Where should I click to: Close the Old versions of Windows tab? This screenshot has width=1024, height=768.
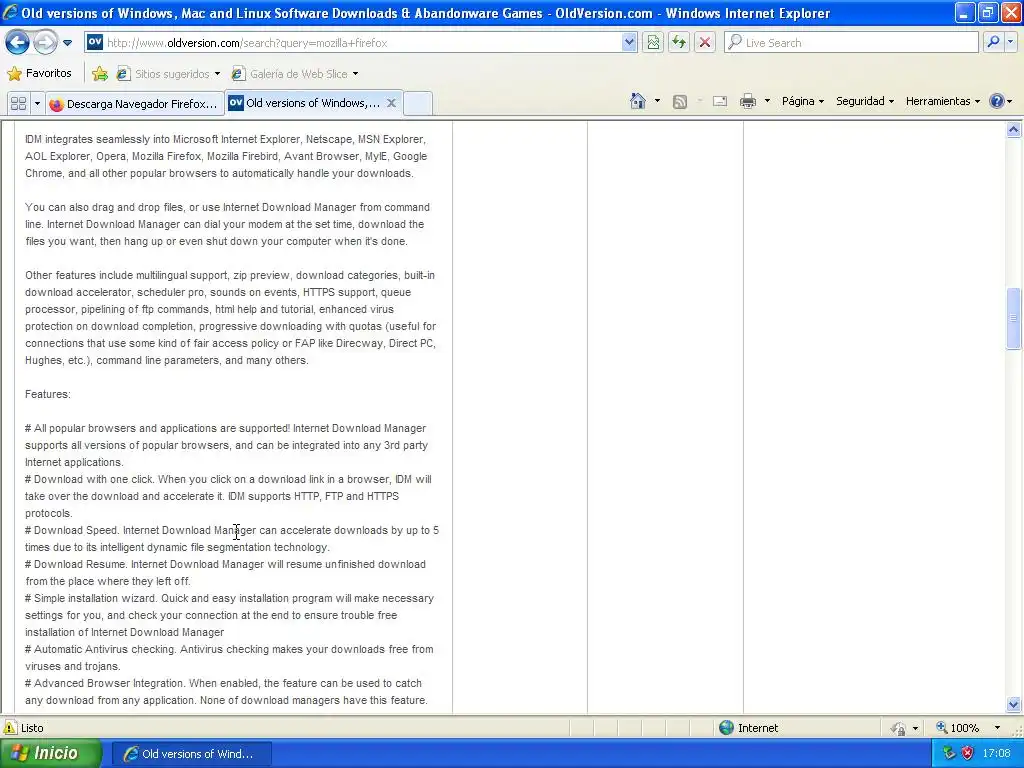[x=391, y=103]
